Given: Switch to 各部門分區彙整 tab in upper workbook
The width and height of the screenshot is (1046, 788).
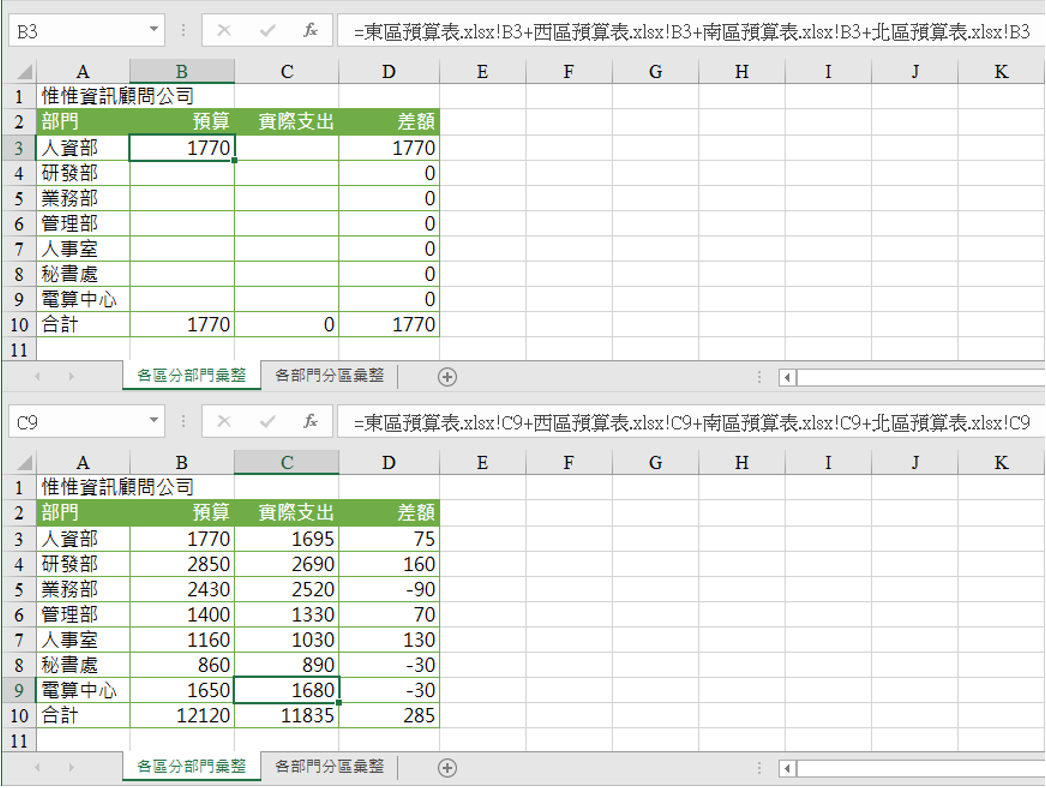Looking at the screenshot, I should (330, 376).
